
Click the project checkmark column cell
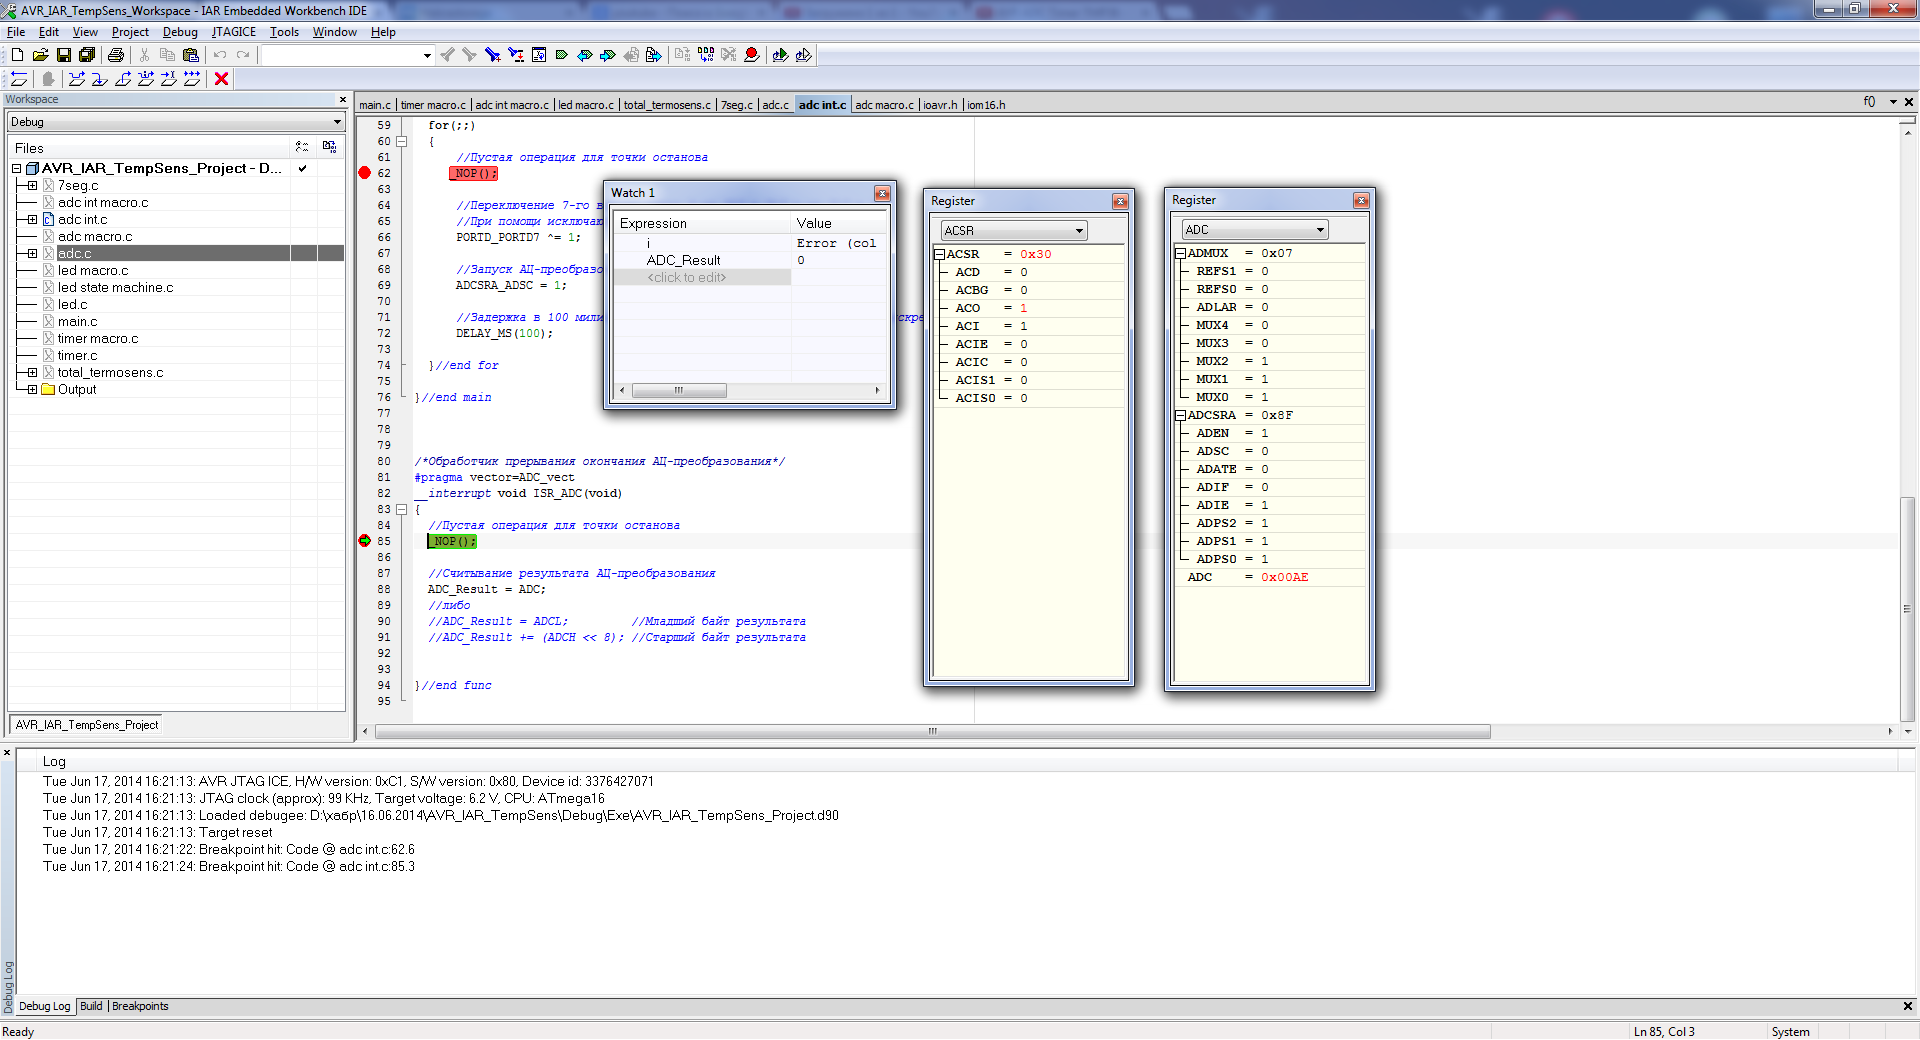coord(302,168)
